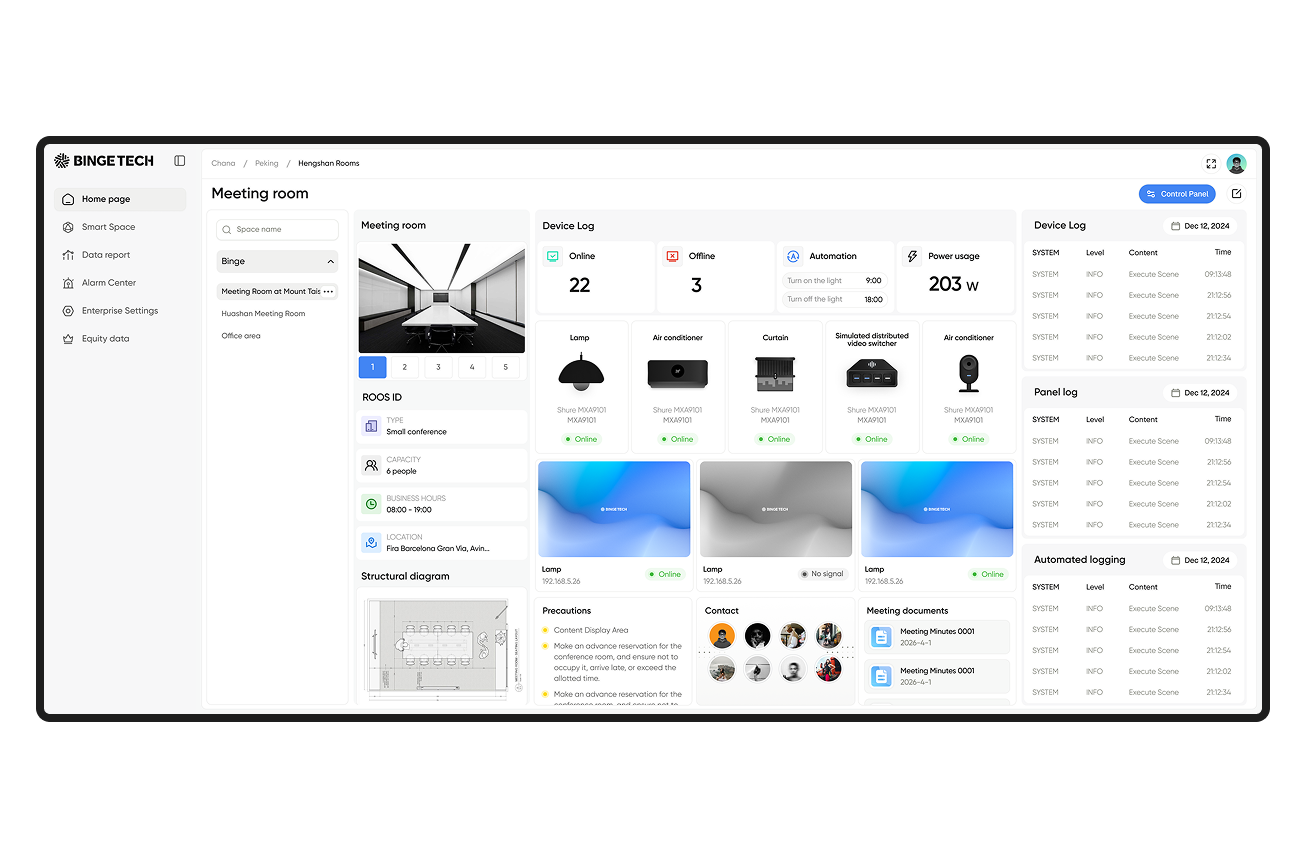1304x856 pixels.
Task: Click the 203 W power usage value
Action: 953,285
